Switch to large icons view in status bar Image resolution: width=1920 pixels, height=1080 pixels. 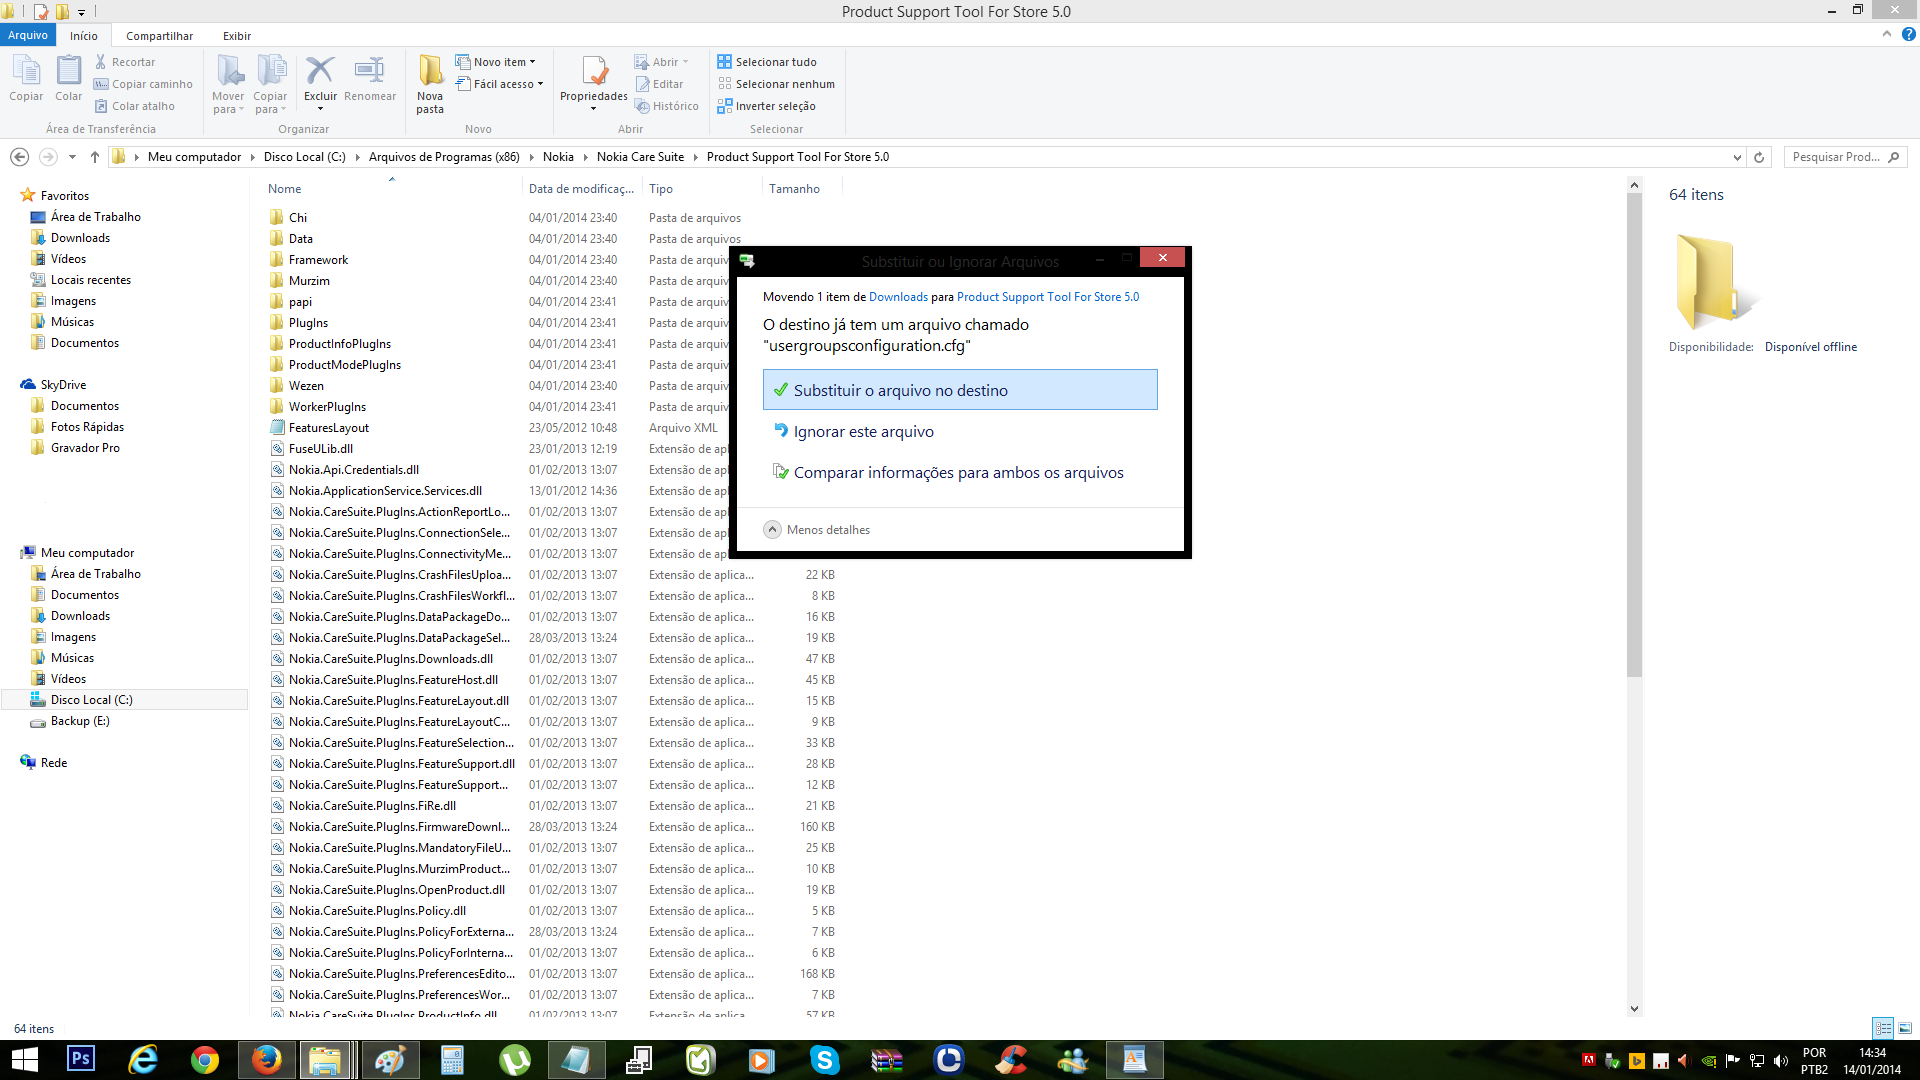pyautogui.click(x=1905, y=1028)
